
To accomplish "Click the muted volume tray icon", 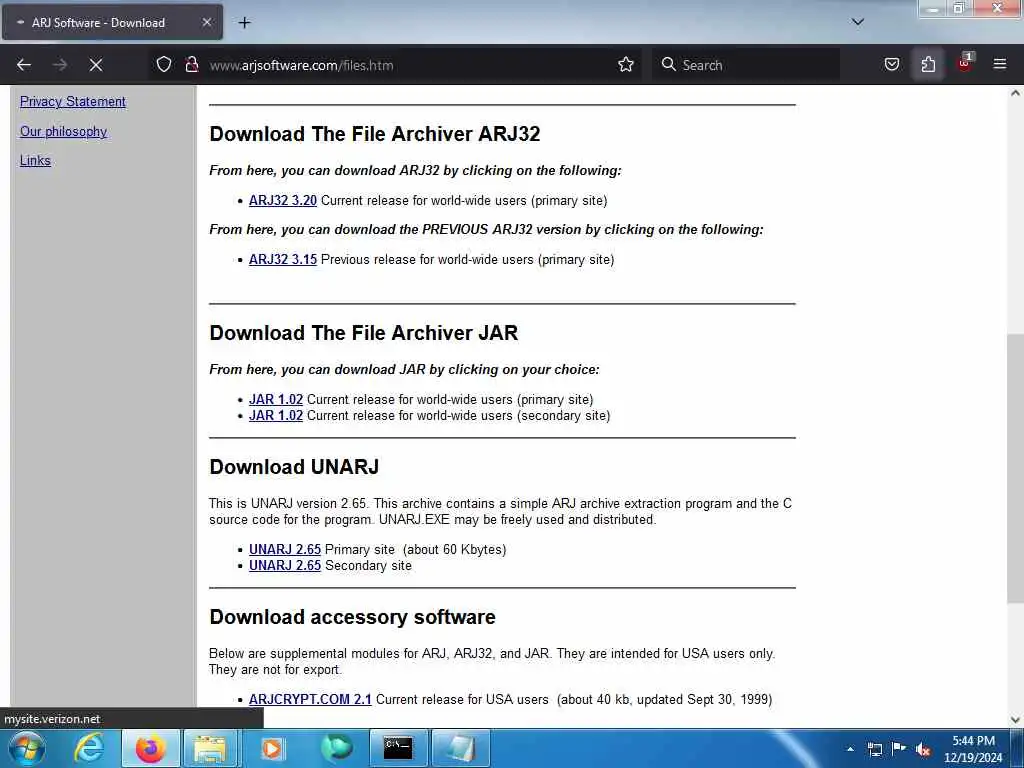I will [923, 749].
